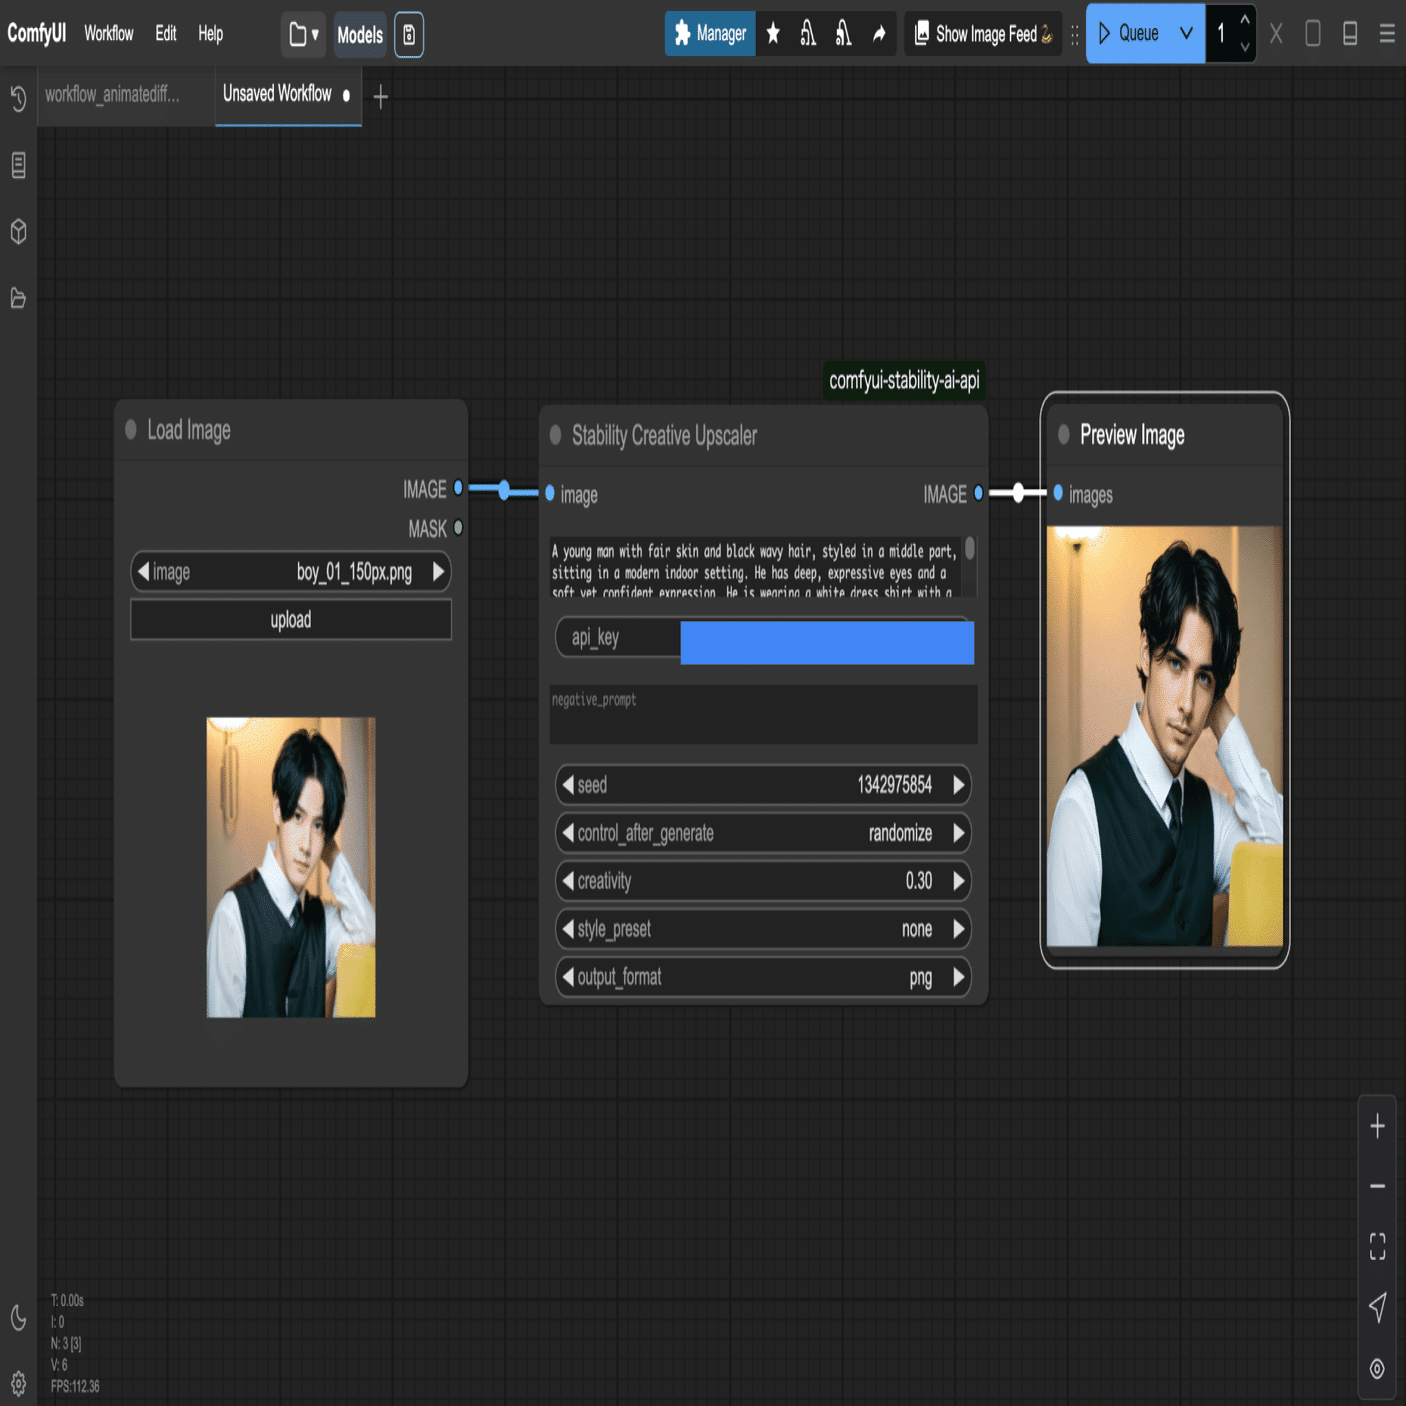Select next image file with right arrow

(x=438, y=572)
